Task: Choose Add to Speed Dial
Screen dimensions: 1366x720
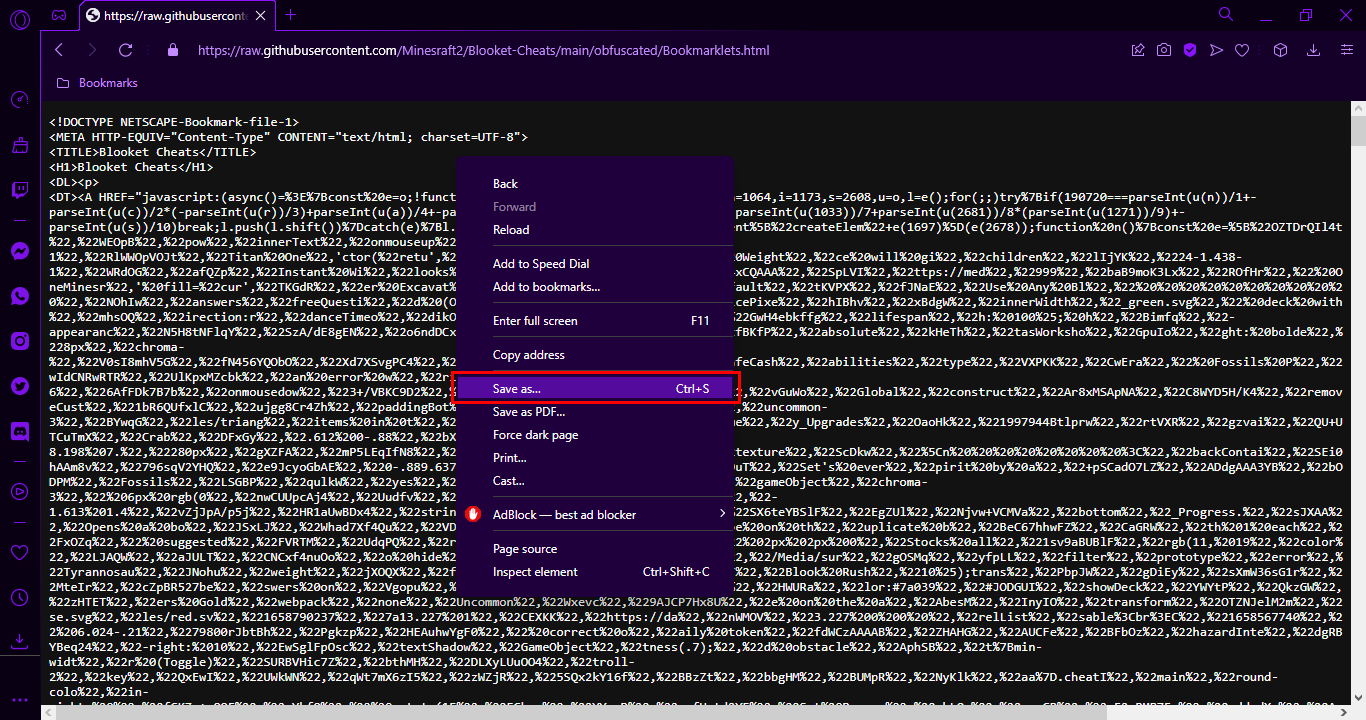Action: coord(595,264)
